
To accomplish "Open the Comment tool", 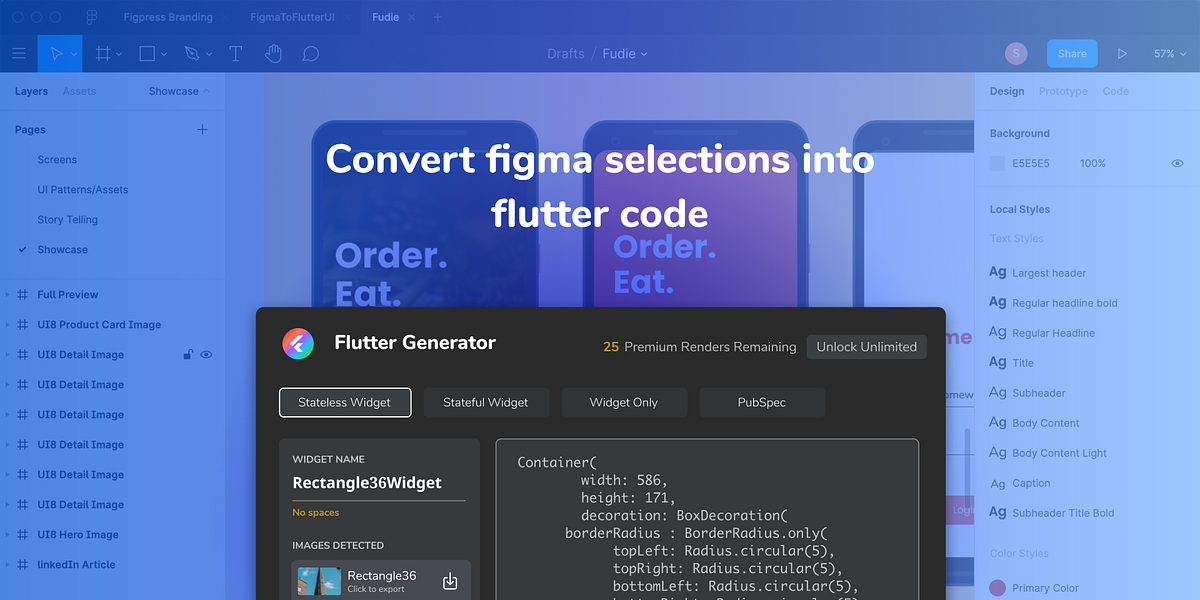I will pyautogui.click(x=310, y=53).
